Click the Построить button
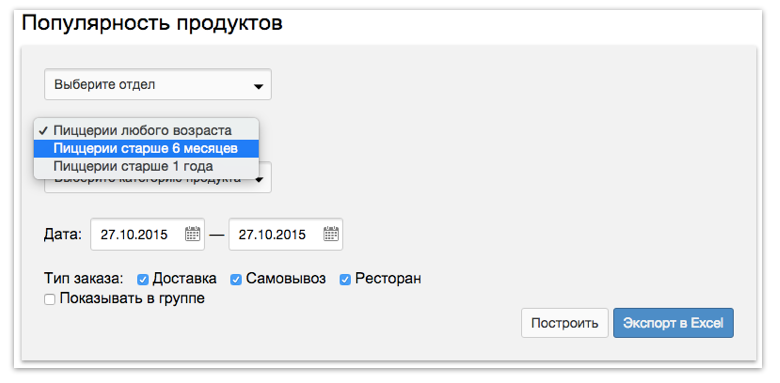The width and height of the screenshot is (780, 383). point(565,323)
